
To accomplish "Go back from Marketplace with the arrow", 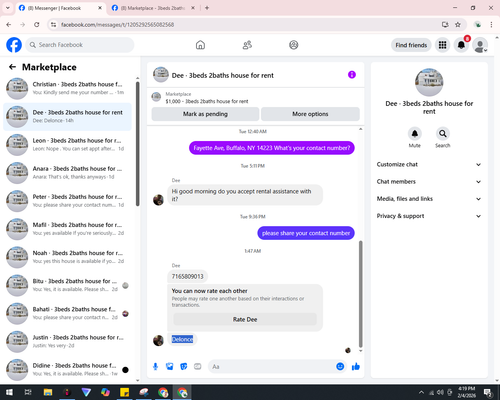I will pos(12,67).
